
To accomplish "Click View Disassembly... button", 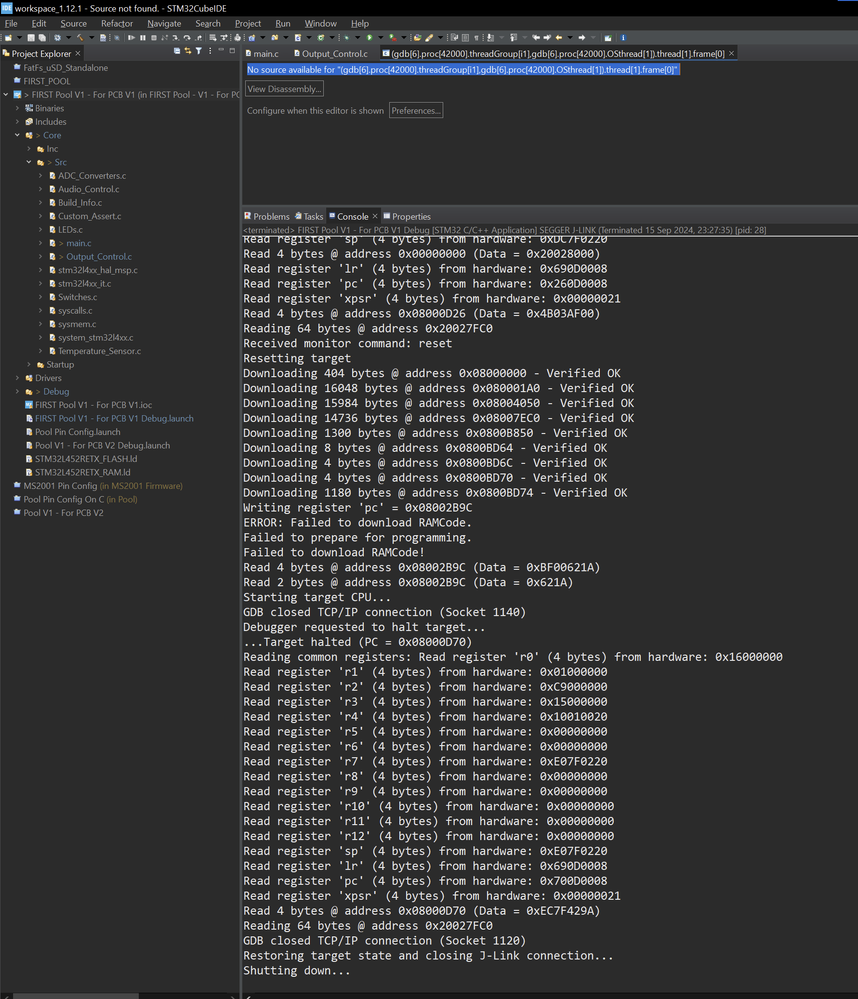I will click(x=284, y=89).
